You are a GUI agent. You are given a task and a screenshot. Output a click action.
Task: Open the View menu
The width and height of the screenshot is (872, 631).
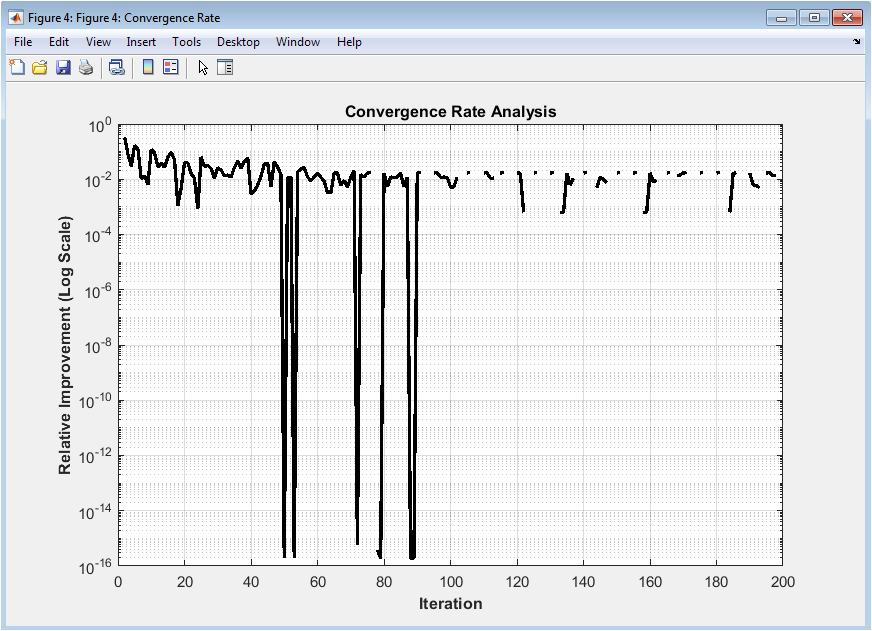tap(98, 42)
